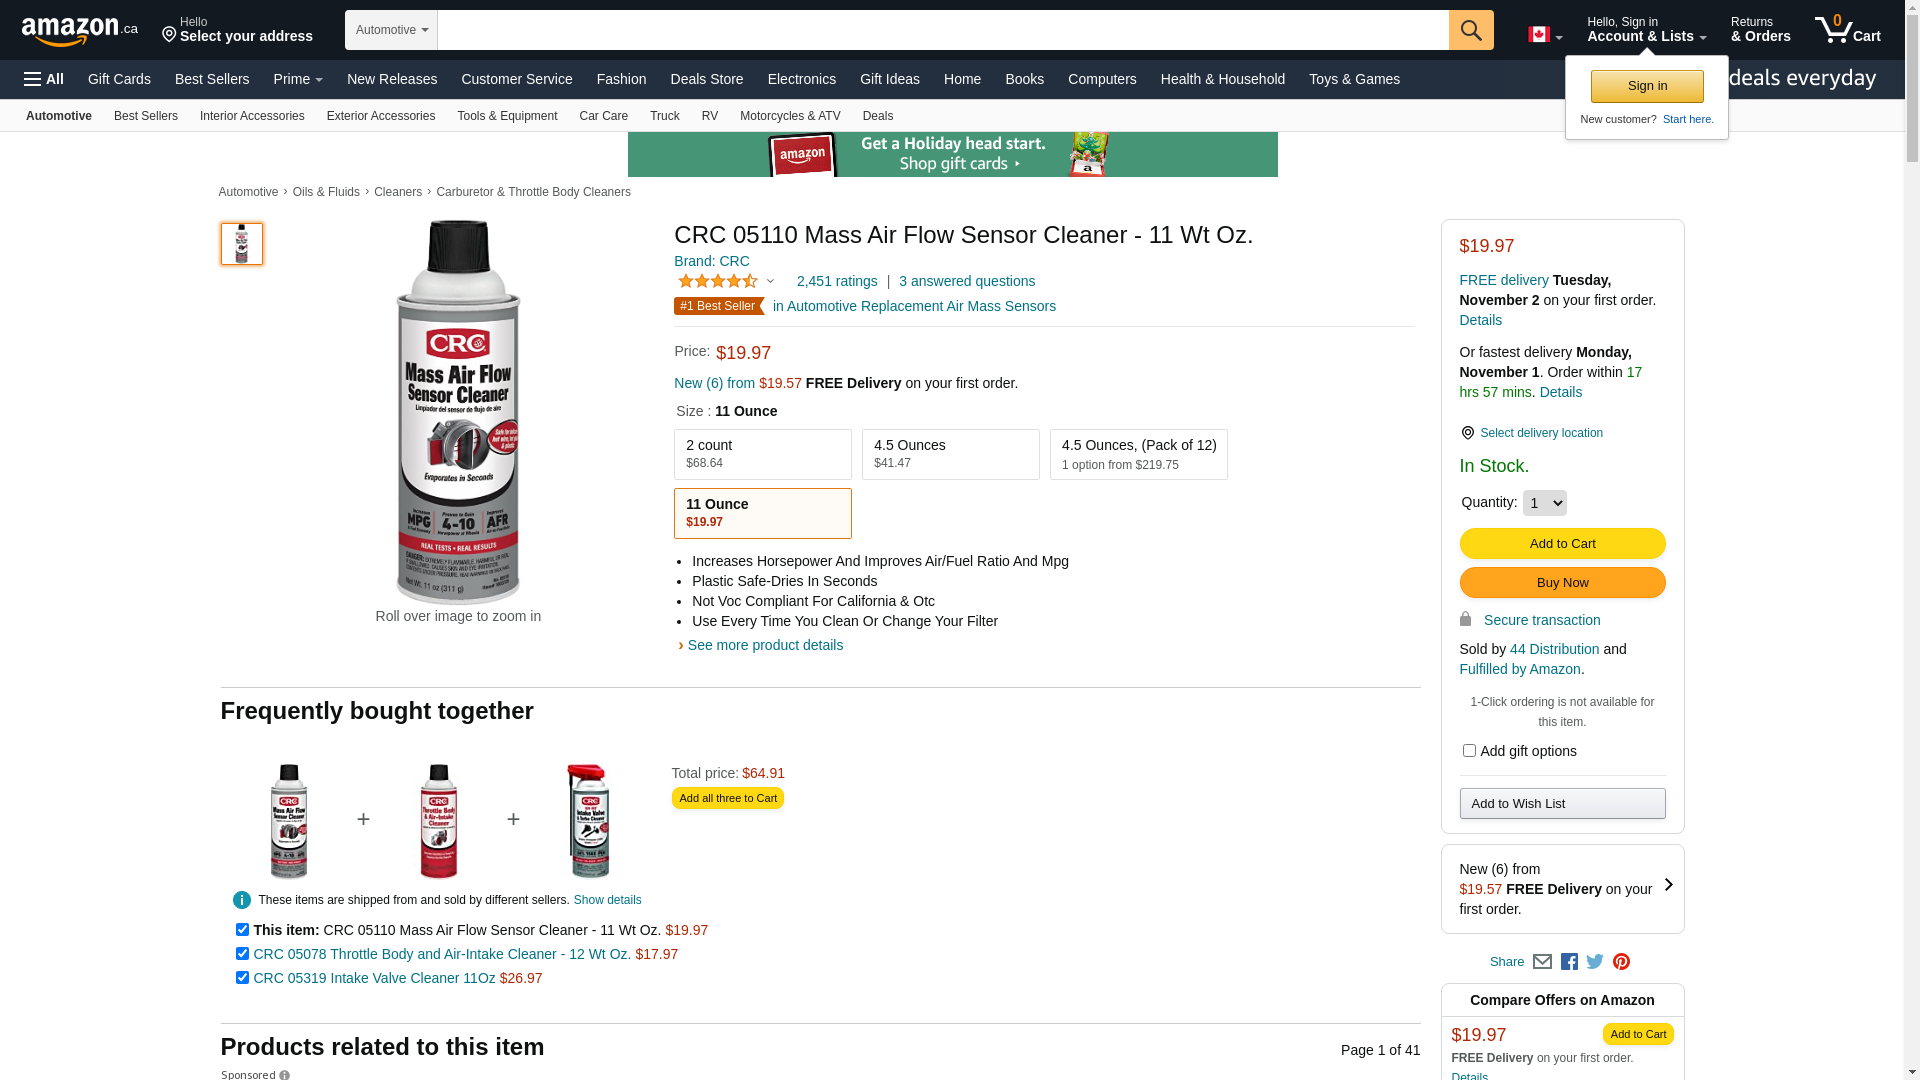Viewport: 1920px width, 1080px height.
Task: Open the 3 answered questions link
Action: tap(966, 281)
